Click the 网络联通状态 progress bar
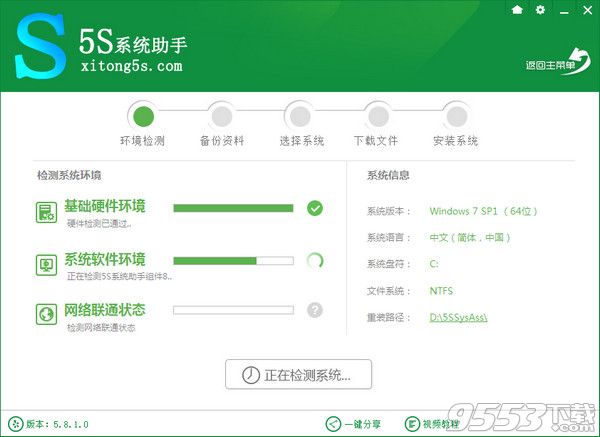The image size is (600, 437). (x=233, y=310)
